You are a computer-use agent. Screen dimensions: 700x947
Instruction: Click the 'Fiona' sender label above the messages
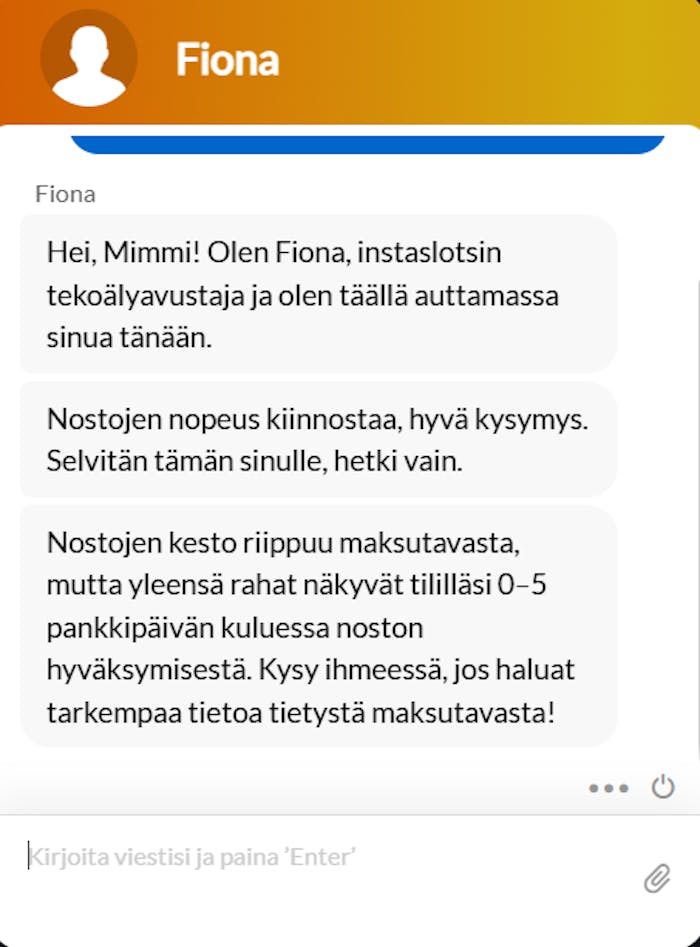click(x=65, y=194)
